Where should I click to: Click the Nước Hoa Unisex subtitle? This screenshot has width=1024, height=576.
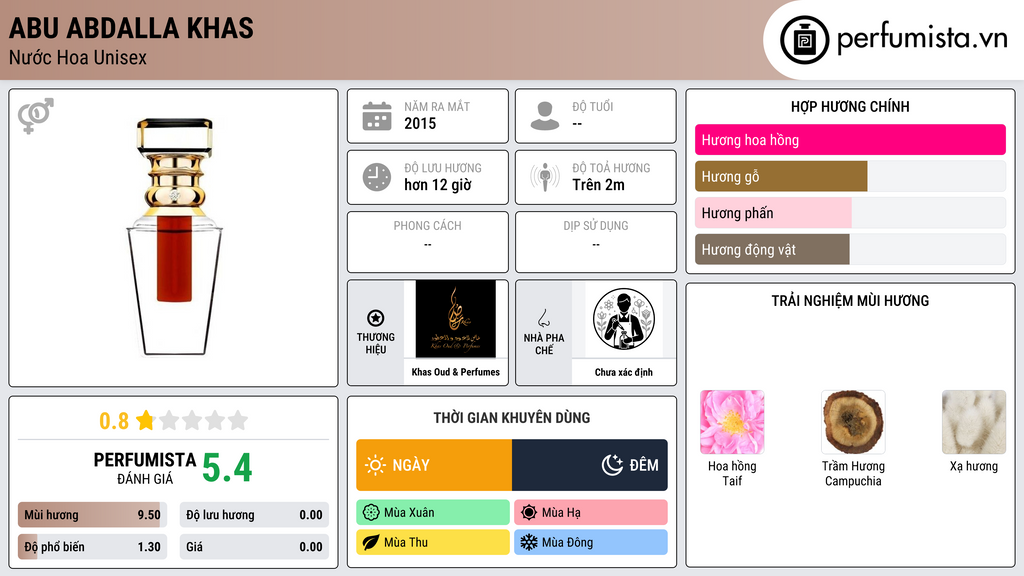[x=78, y=58]
